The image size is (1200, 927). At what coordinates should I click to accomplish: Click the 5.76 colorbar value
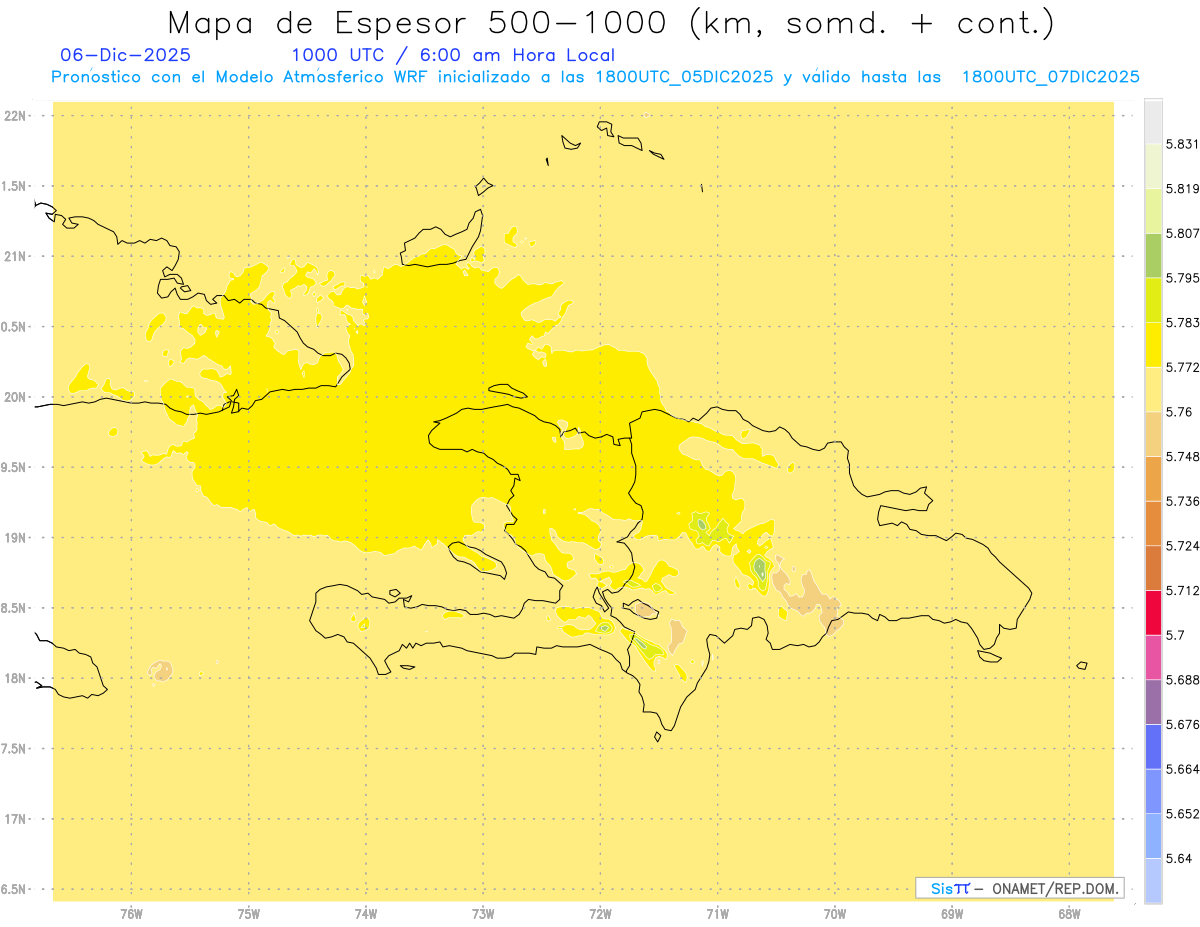click(x=1179, y=412)
